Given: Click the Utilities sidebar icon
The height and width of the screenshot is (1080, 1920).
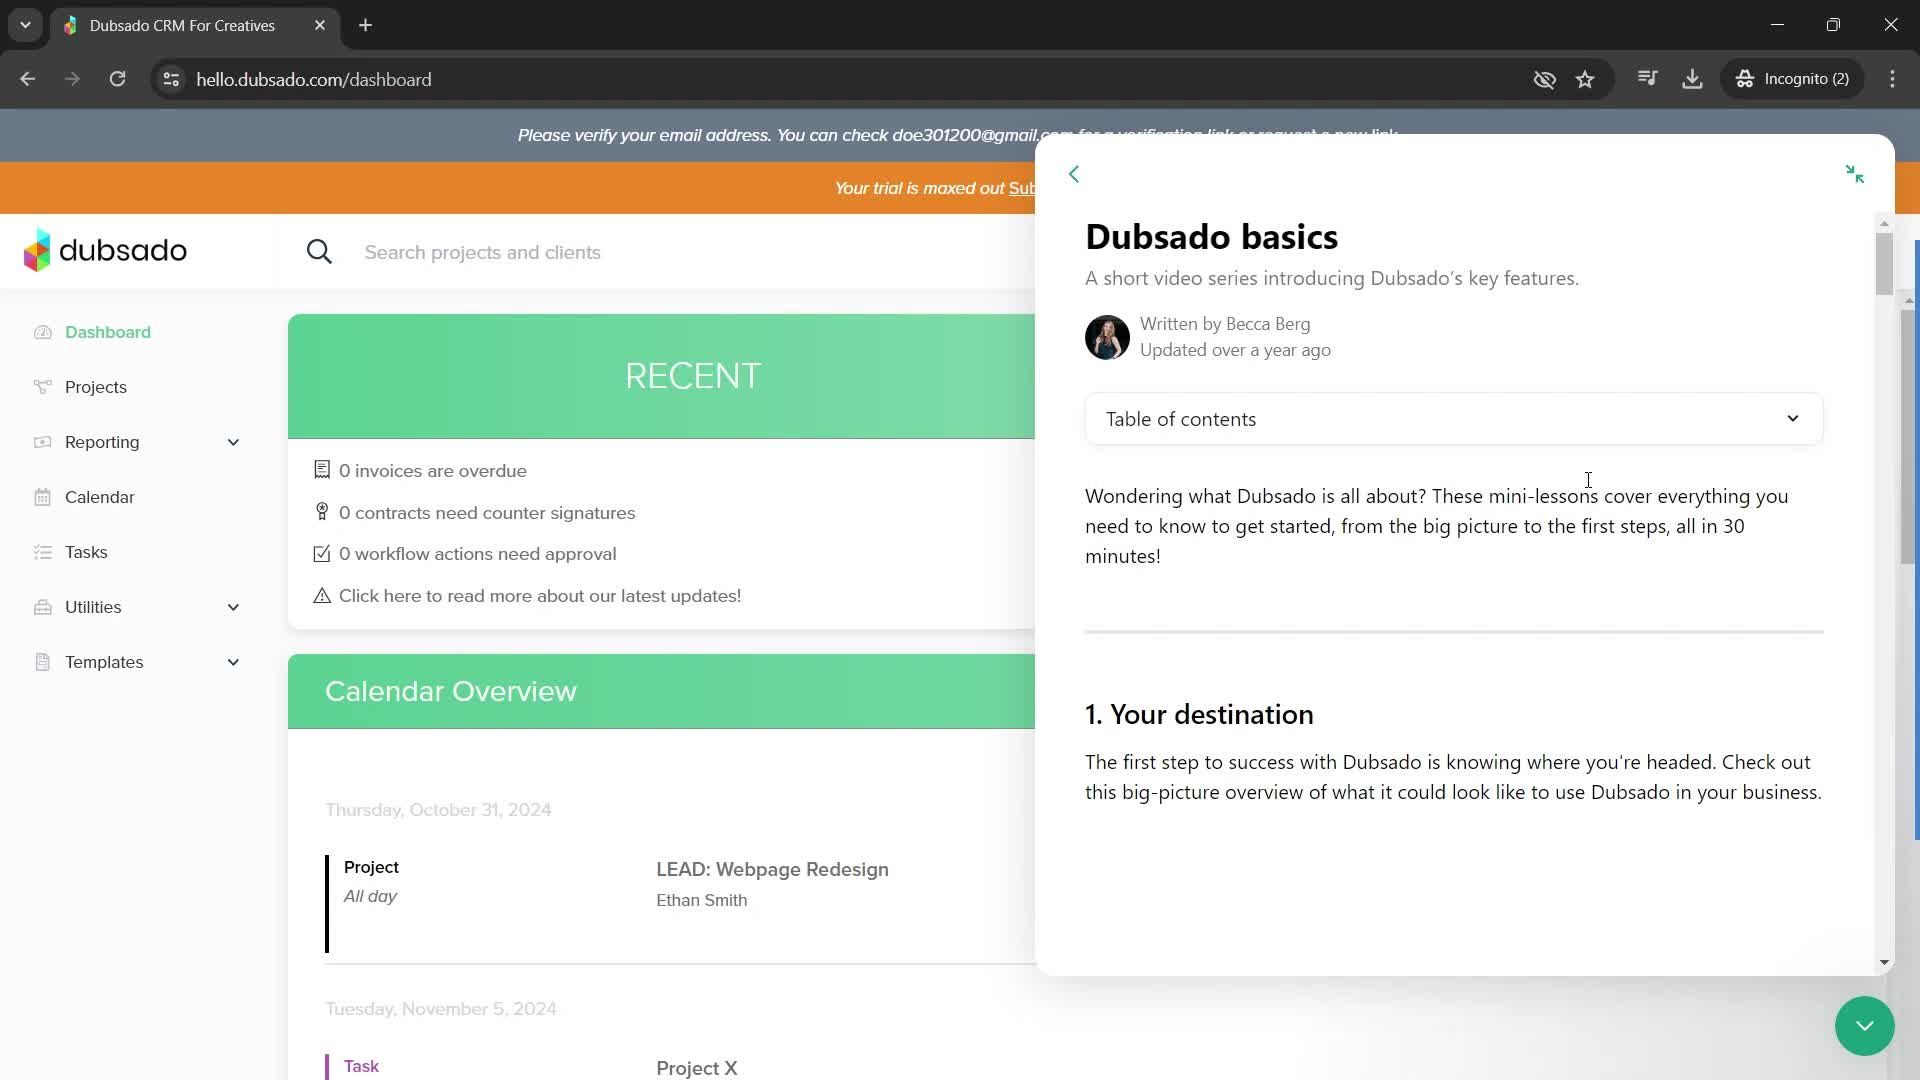Looking at the screenshot, I should (42, 607).
